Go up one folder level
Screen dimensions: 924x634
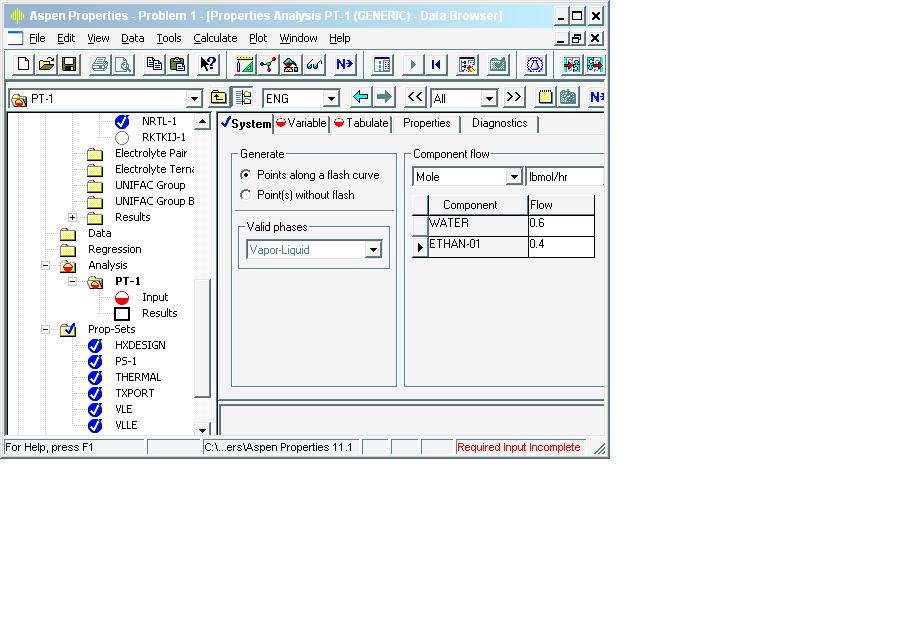click(x=219, y=97)
